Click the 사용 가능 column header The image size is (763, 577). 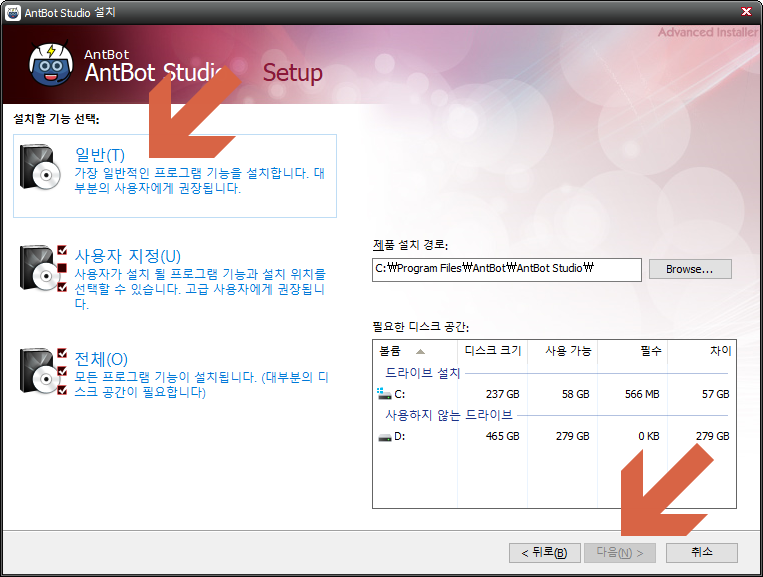coord(563,351)
